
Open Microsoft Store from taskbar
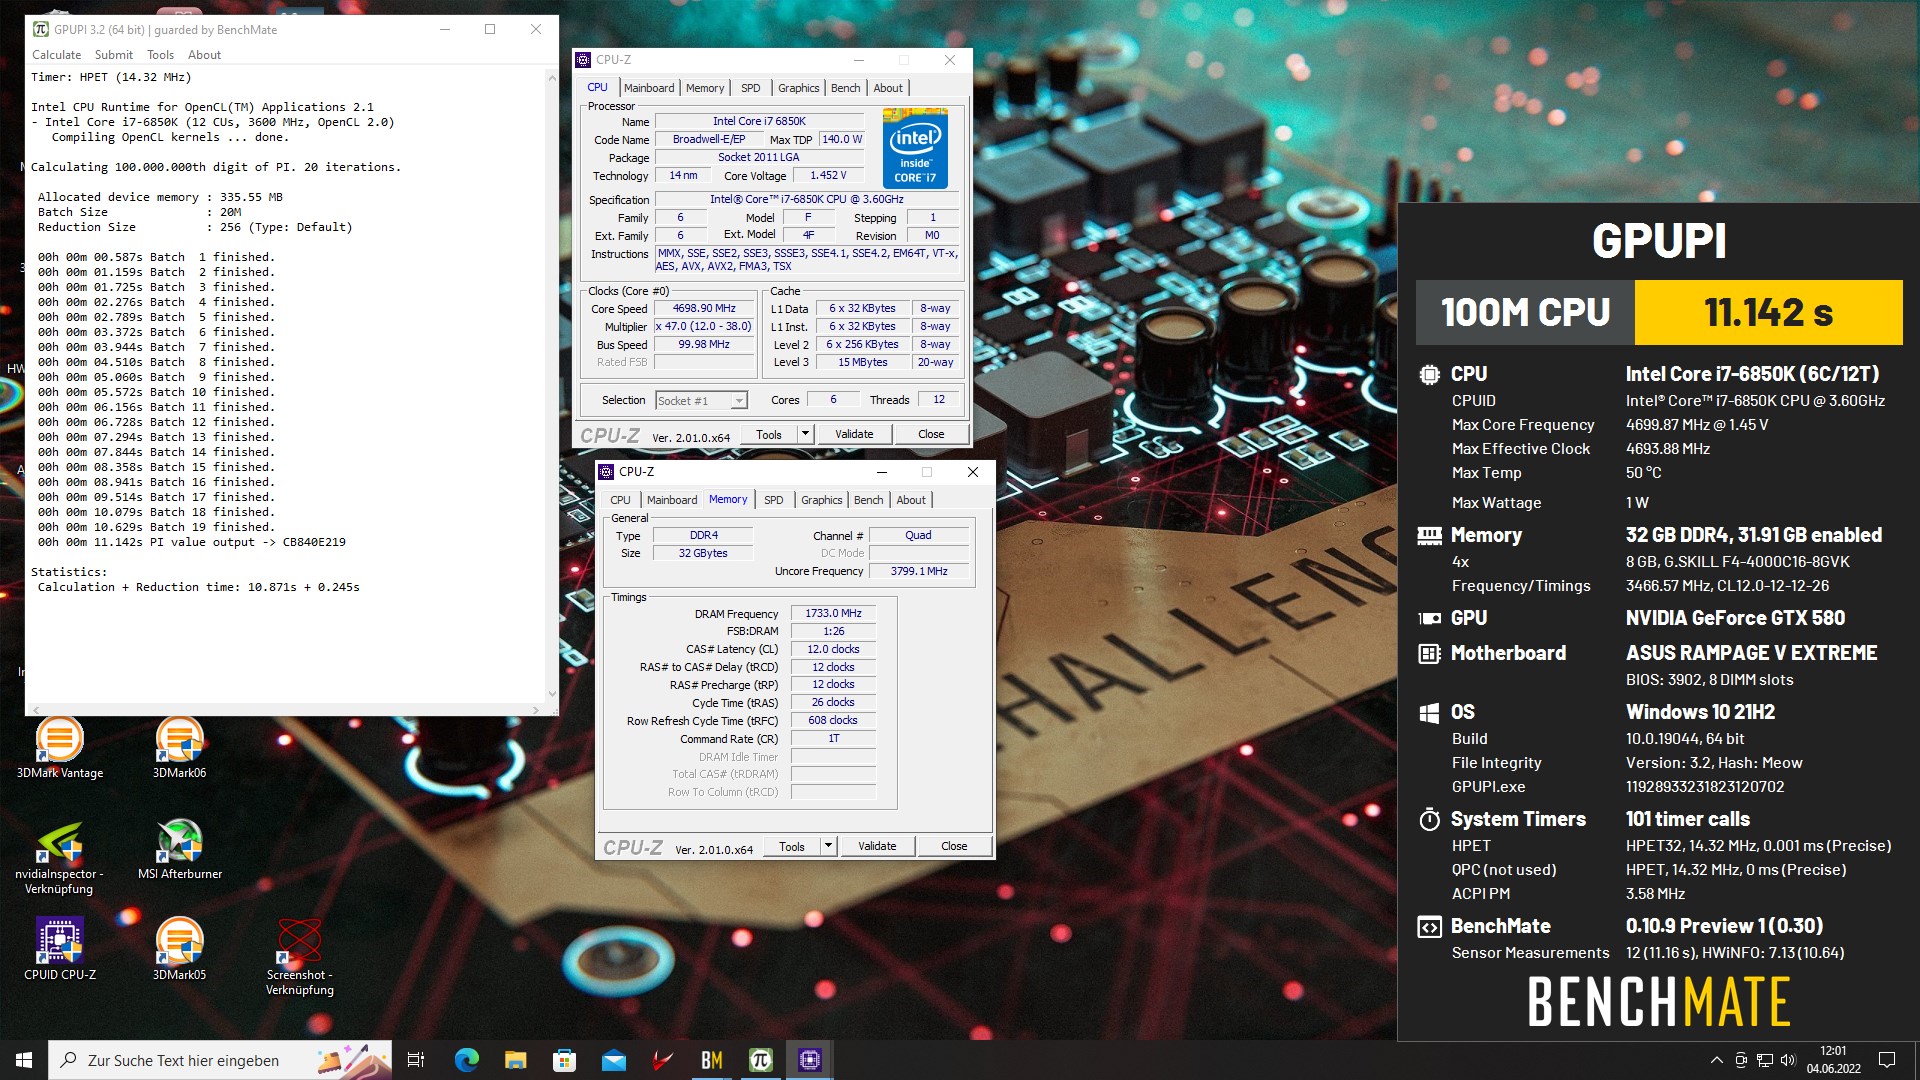click(x=564, y=1060)
